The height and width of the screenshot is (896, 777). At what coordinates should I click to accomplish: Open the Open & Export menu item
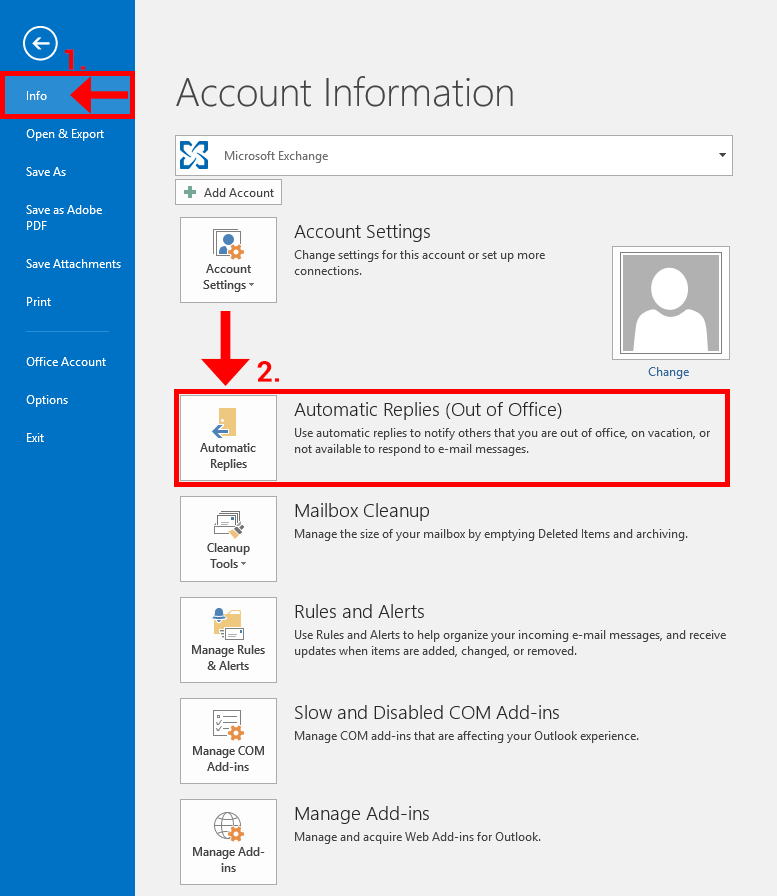click(65, 134)
